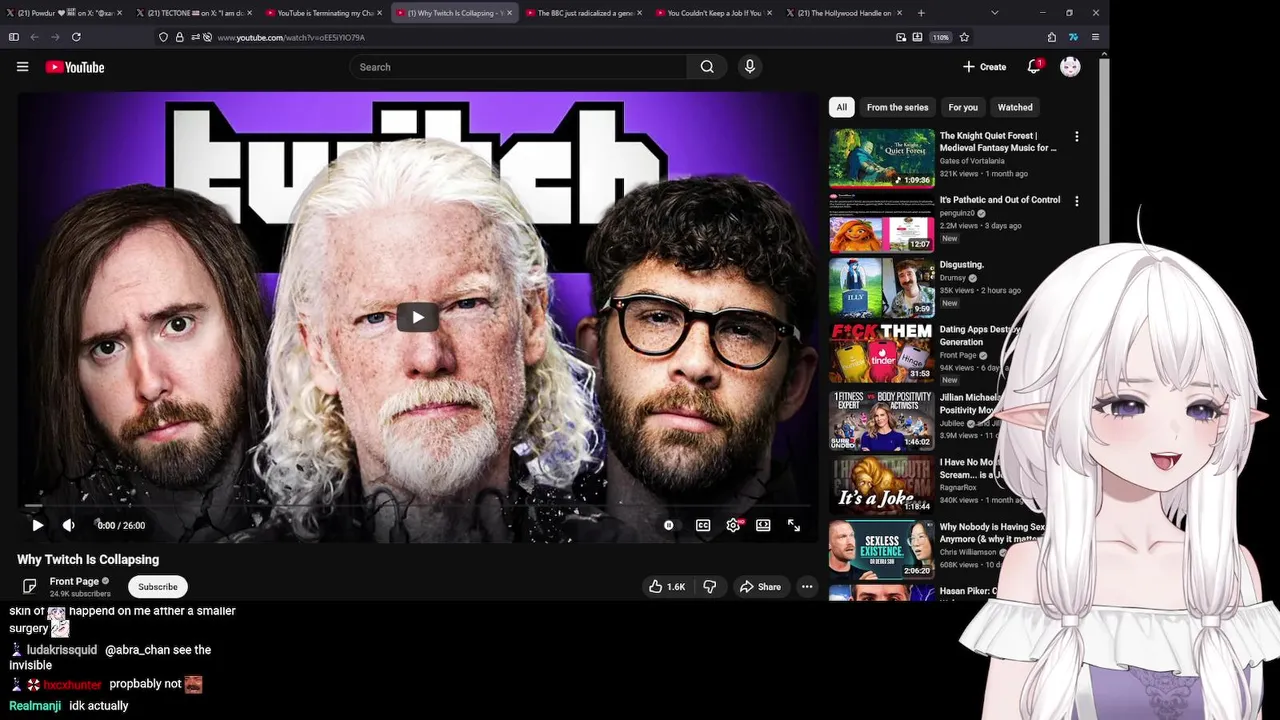Screen dimensions: 1280x720
Task: Click the URL address bar
Action: (x=550, y=37)
